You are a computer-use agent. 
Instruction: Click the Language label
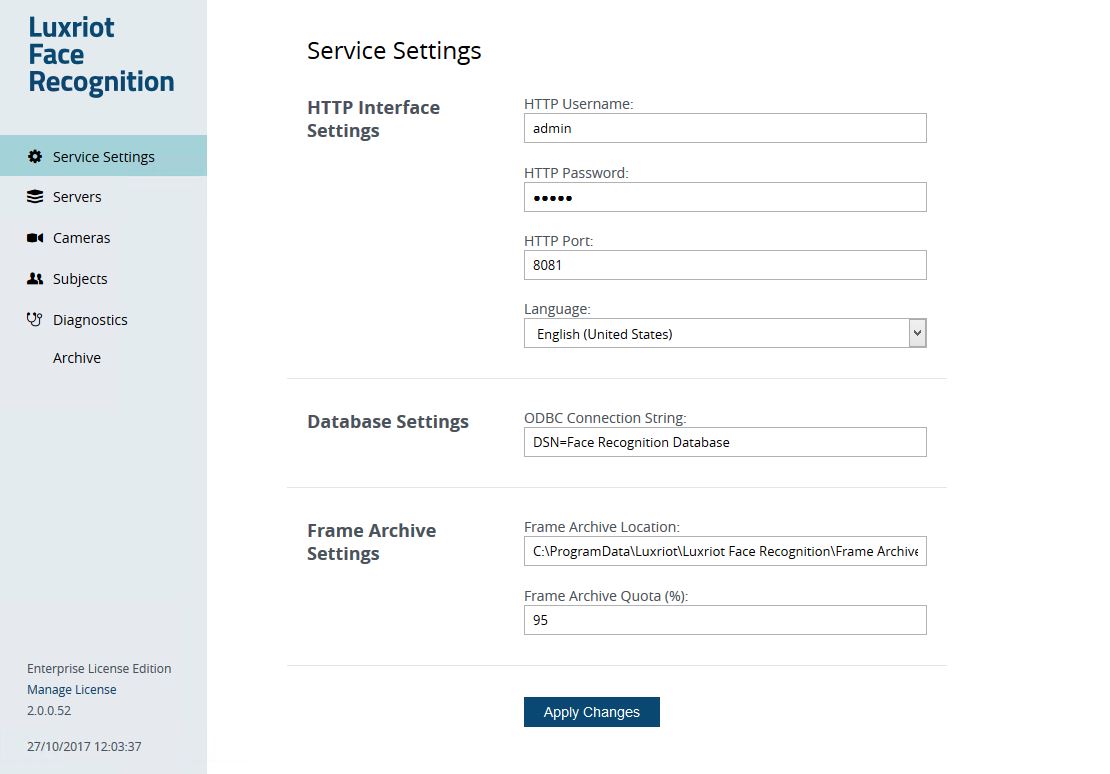(557, 309)
